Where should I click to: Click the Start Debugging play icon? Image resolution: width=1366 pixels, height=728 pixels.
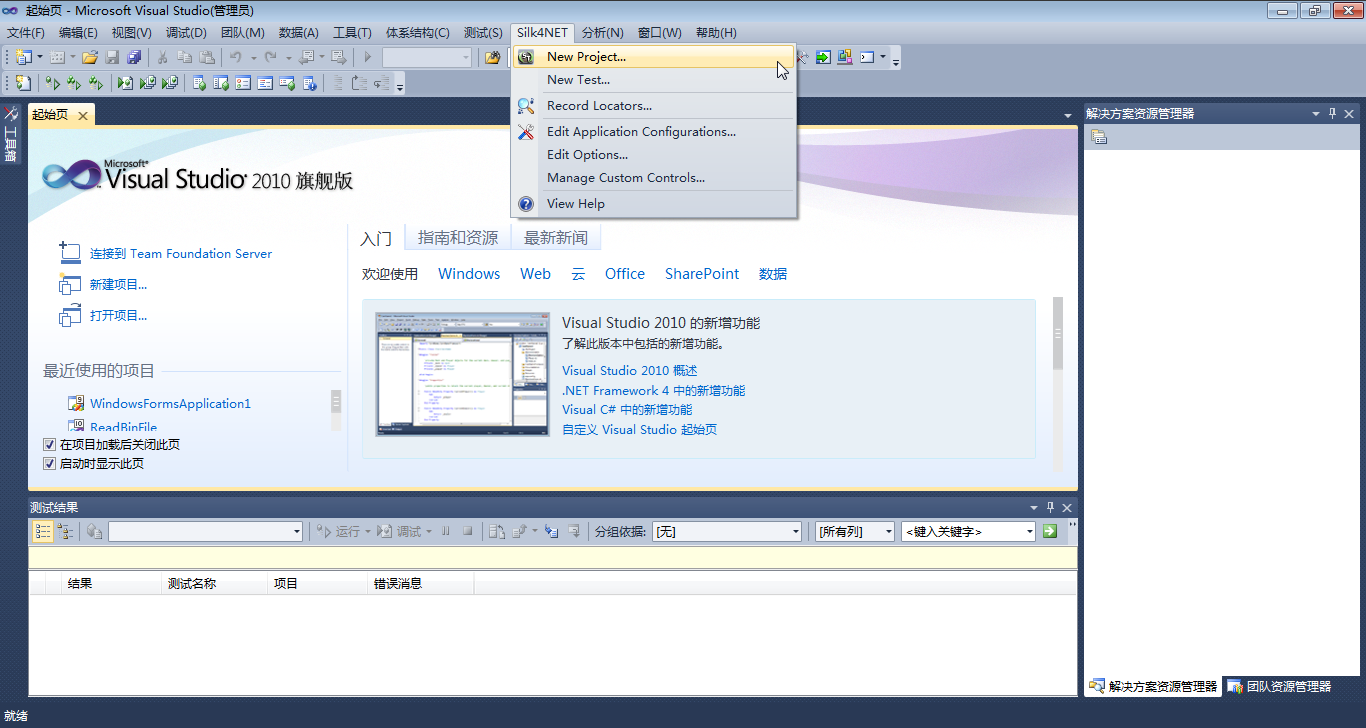point(368,57)
